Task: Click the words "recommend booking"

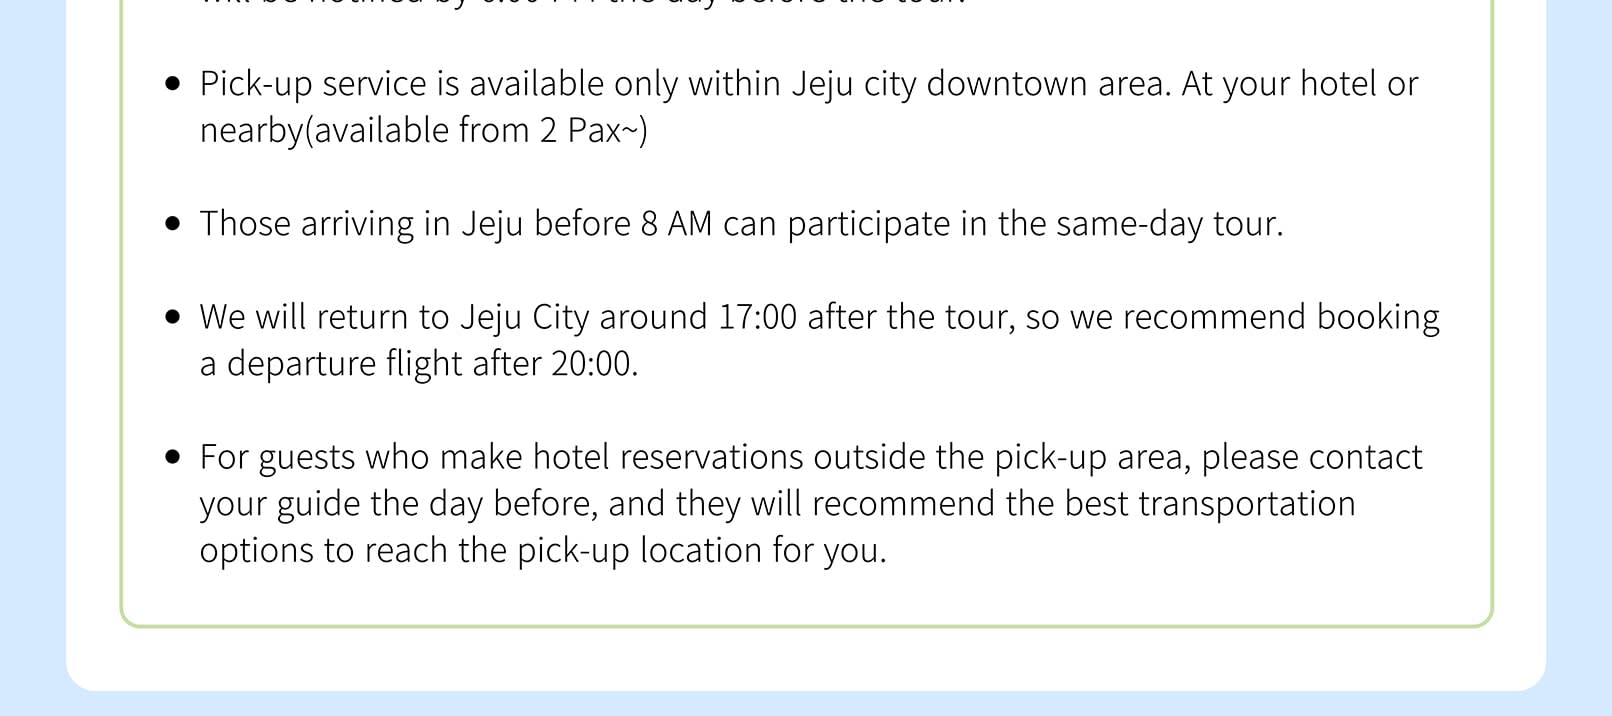Action: pos(1281,317)
